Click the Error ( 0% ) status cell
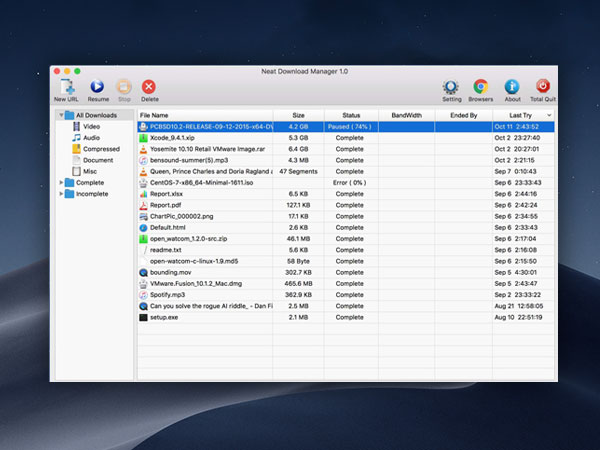The width and height of the screenshot is (600, 450). pos(349,183)
